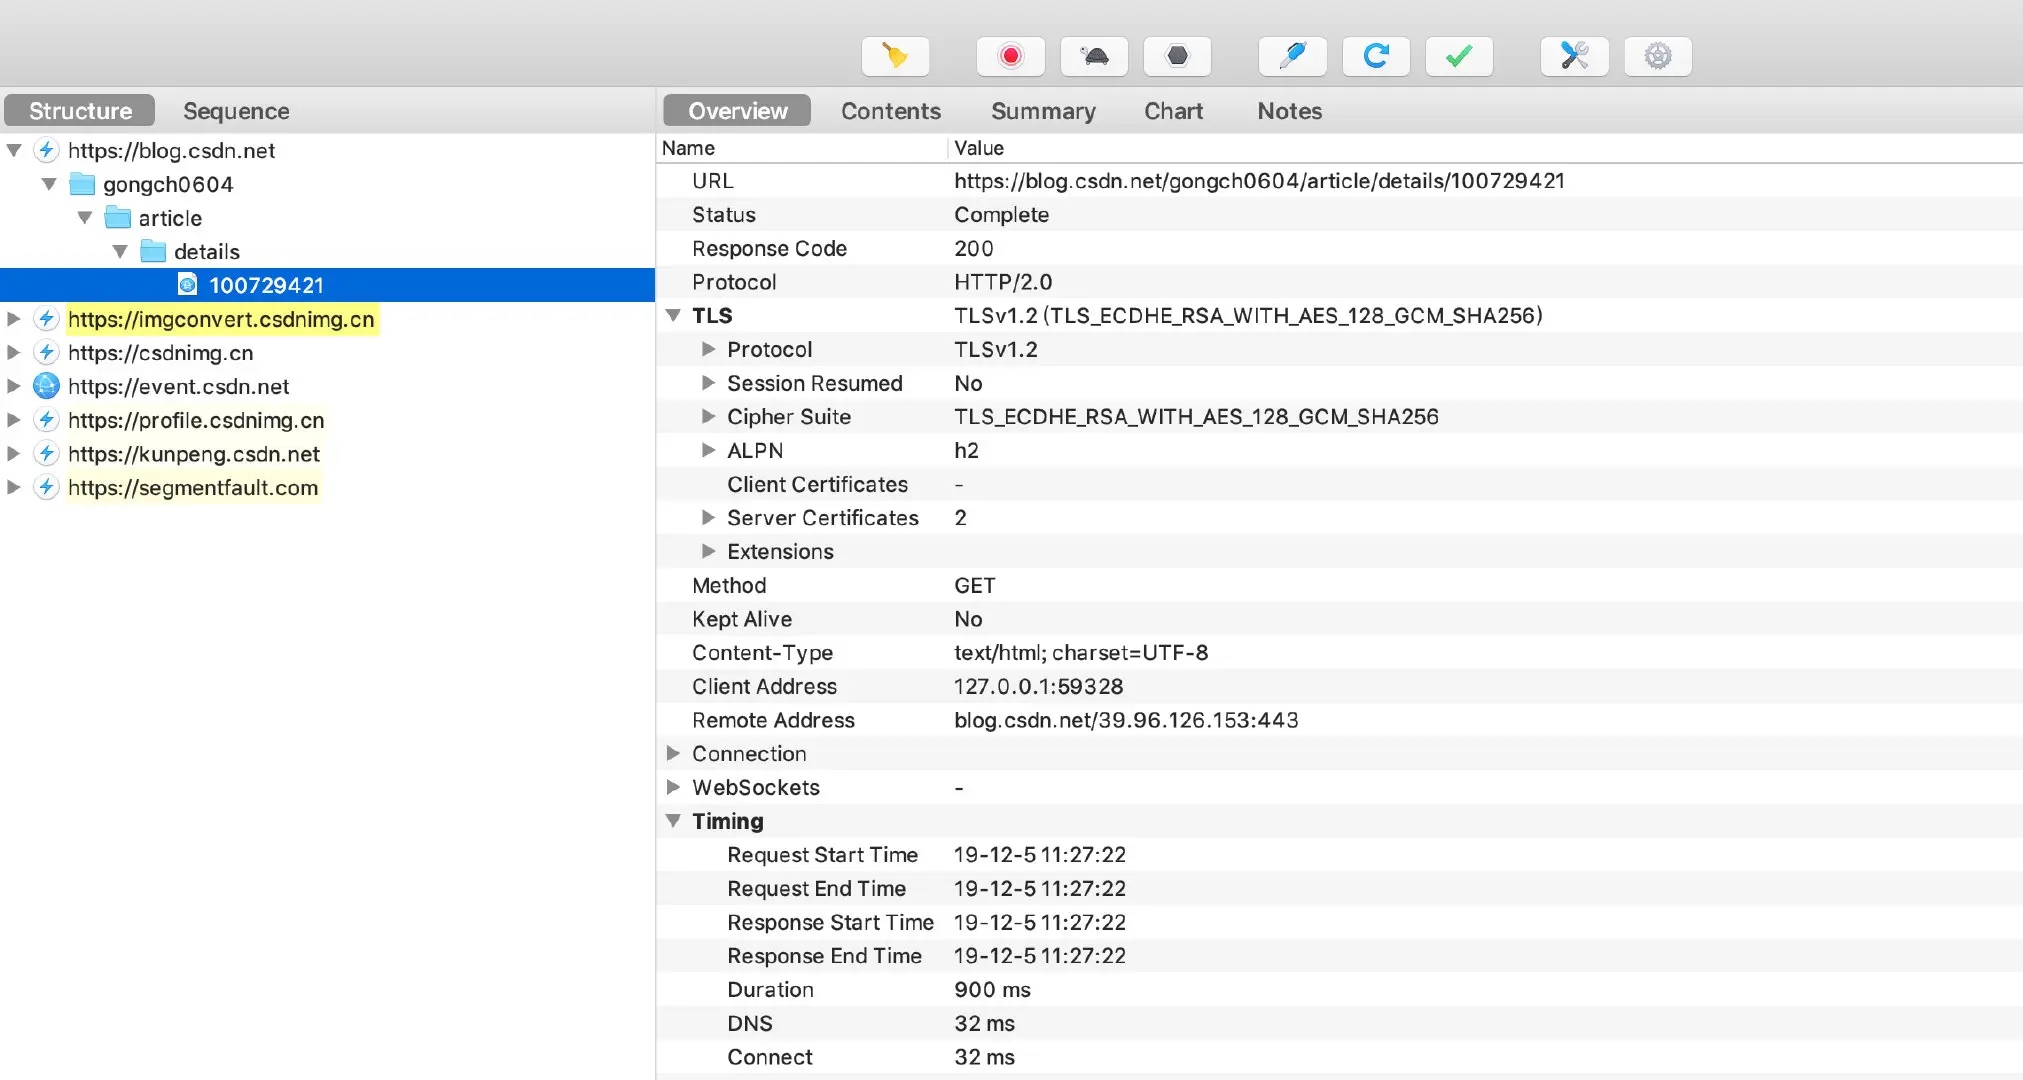Expand the https://segmentfault.com host
Image resolution: width=2023 pixels, height=1080 pixels.
[x=14, y=487]
